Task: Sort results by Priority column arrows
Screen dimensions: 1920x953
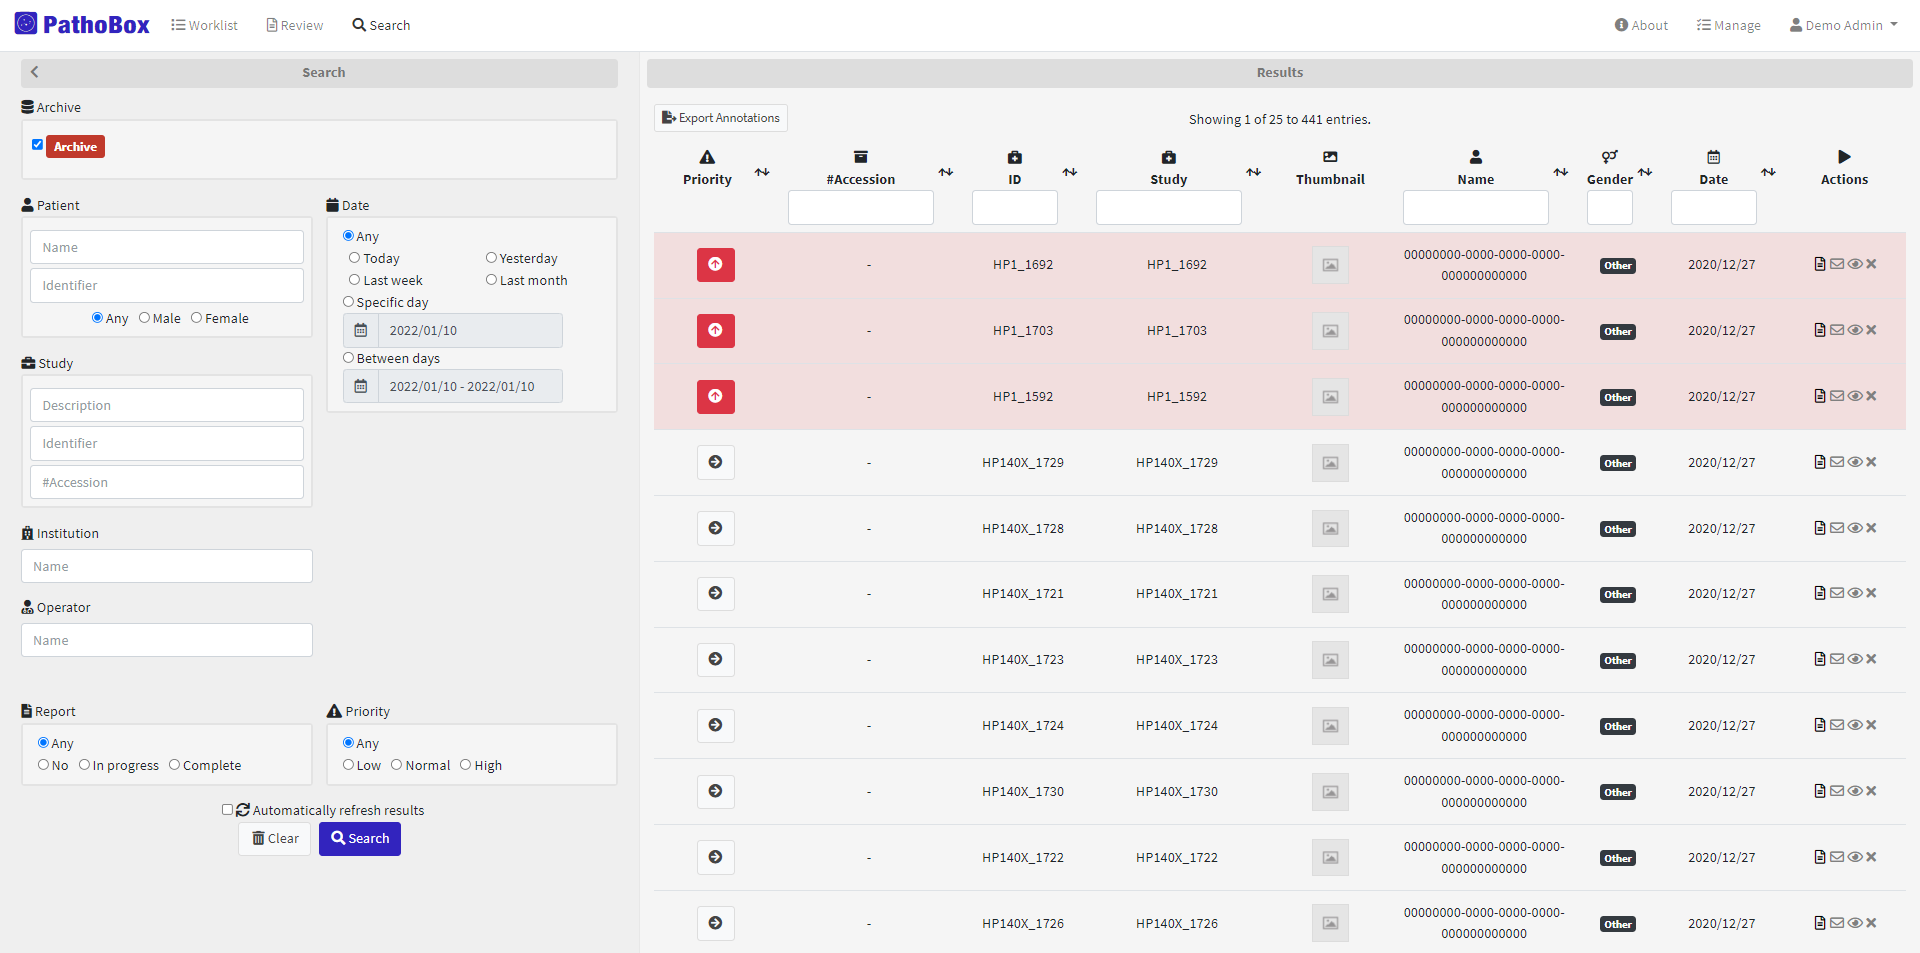Action: tap(762, 172)
